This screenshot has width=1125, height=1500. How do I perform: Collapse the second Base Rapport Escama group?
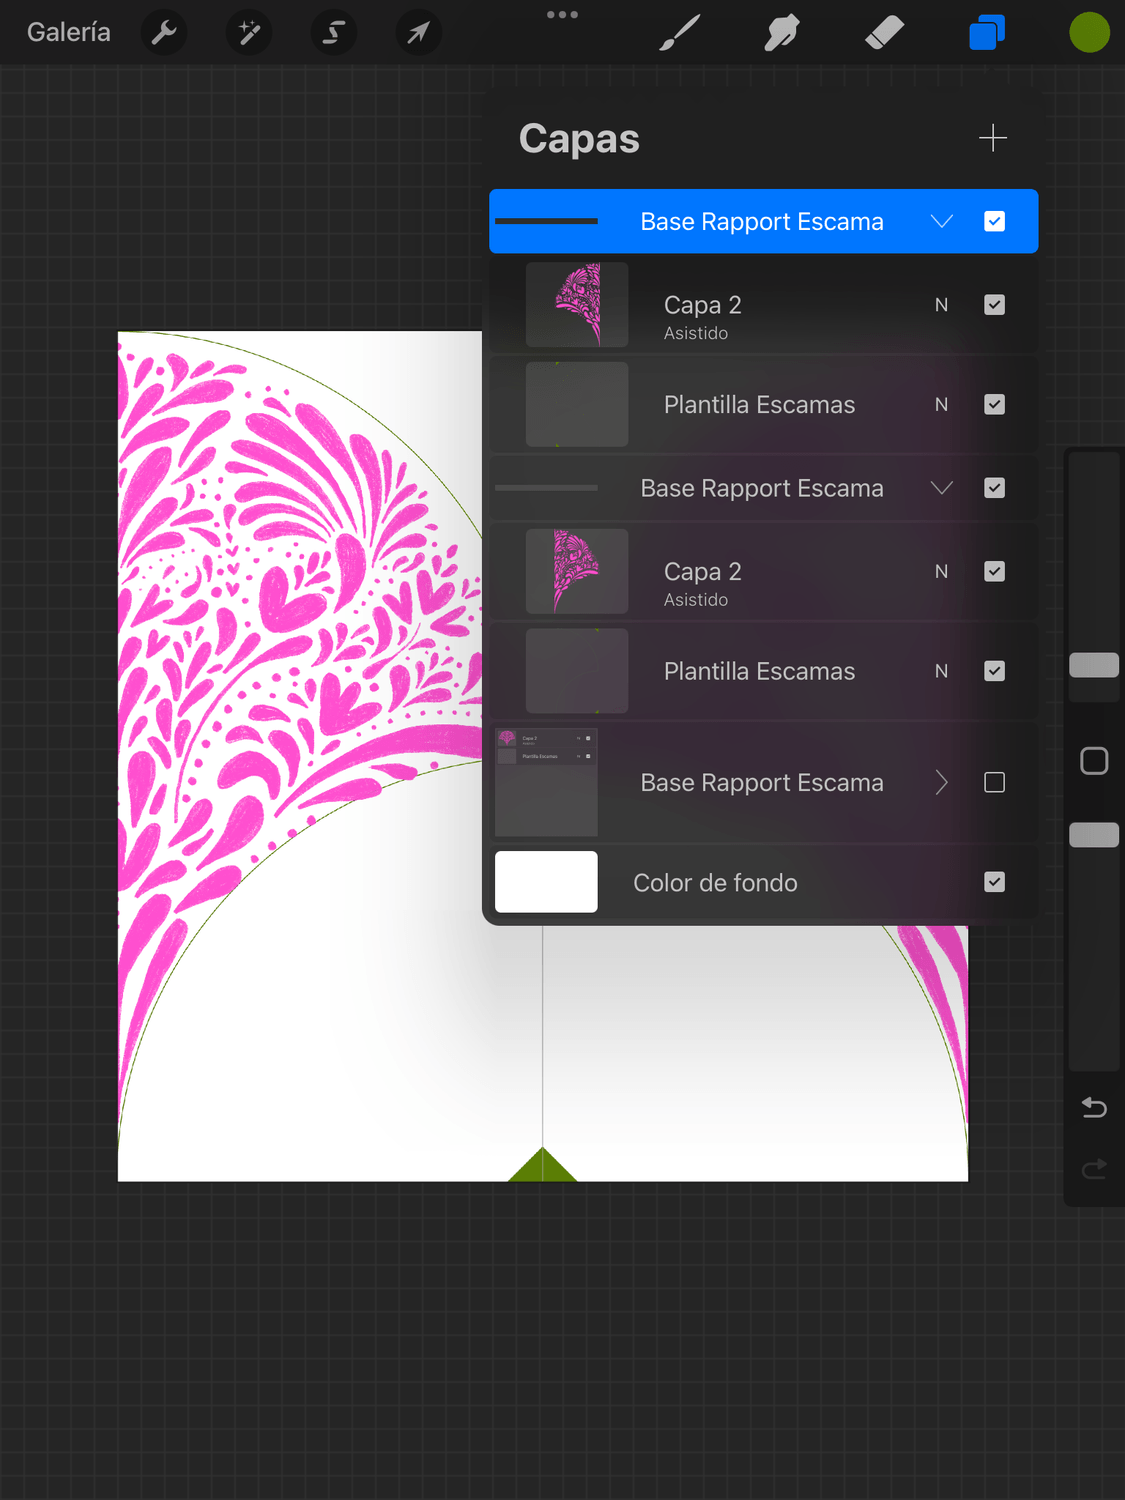coord(941,488)
